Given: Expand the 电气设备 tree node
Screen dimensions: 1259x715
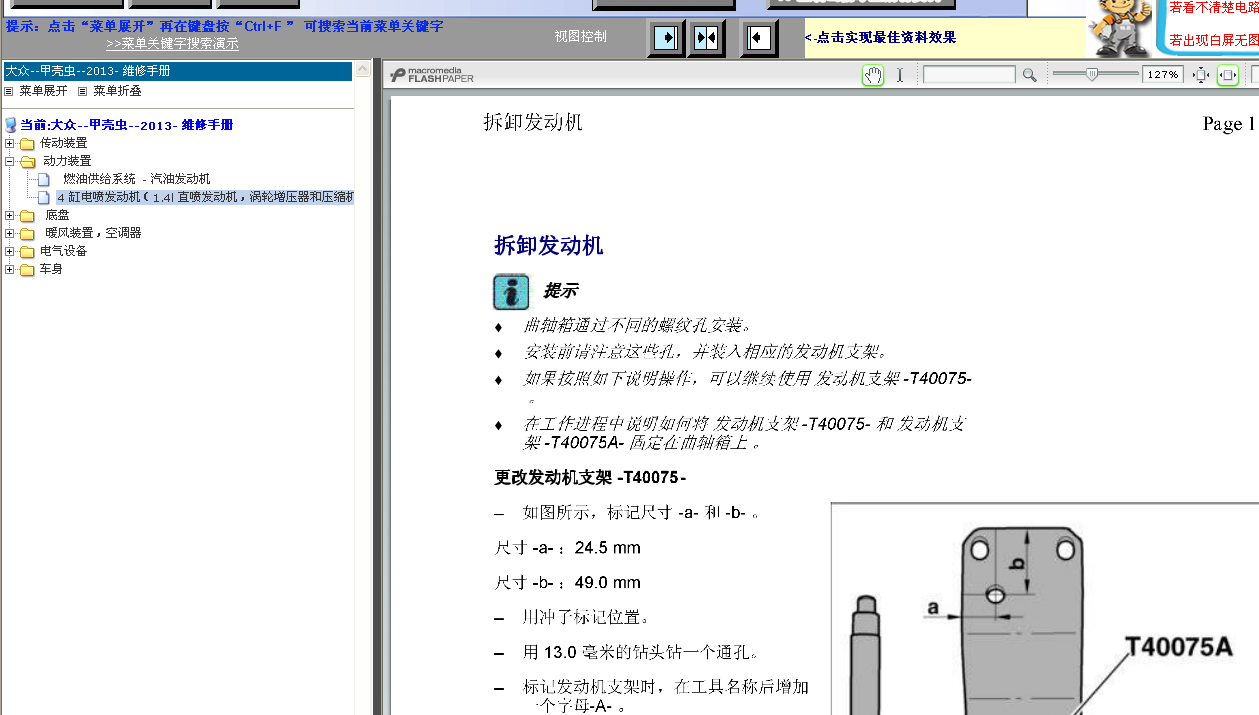Looking at the screenshot, I should click(x=10, y=251).
